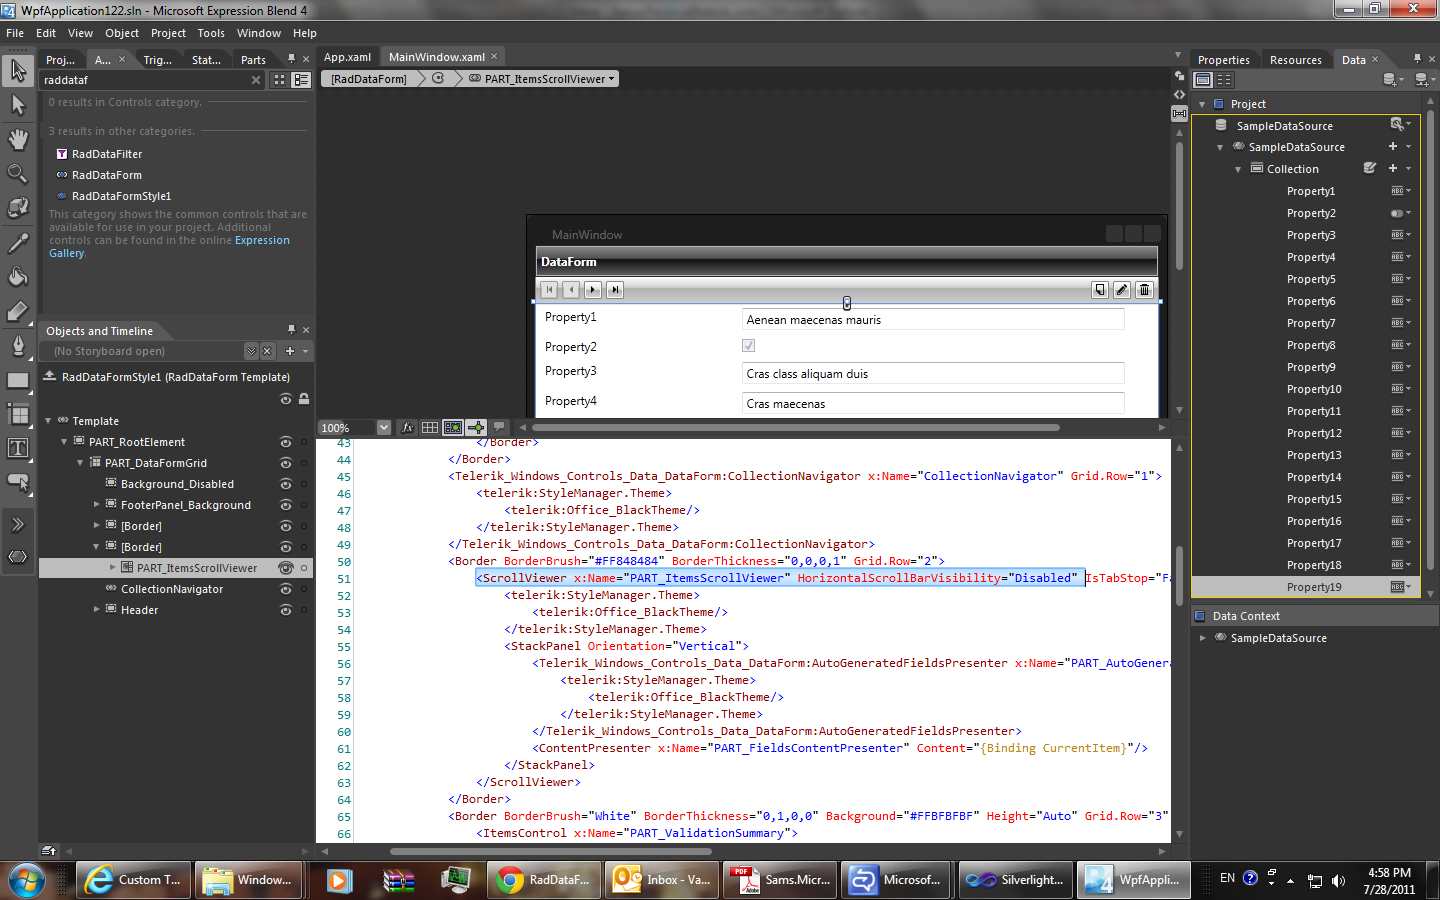Hide the Background_Disabled layer
Screen dimensions: 1440x900
pyautogui.click(x=286, y=484)
